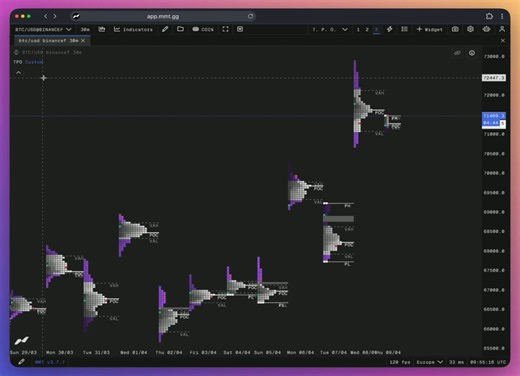Go forward with the browser forward arrow
Viewport: 520px width, 376px height.
tap(55, 16)
